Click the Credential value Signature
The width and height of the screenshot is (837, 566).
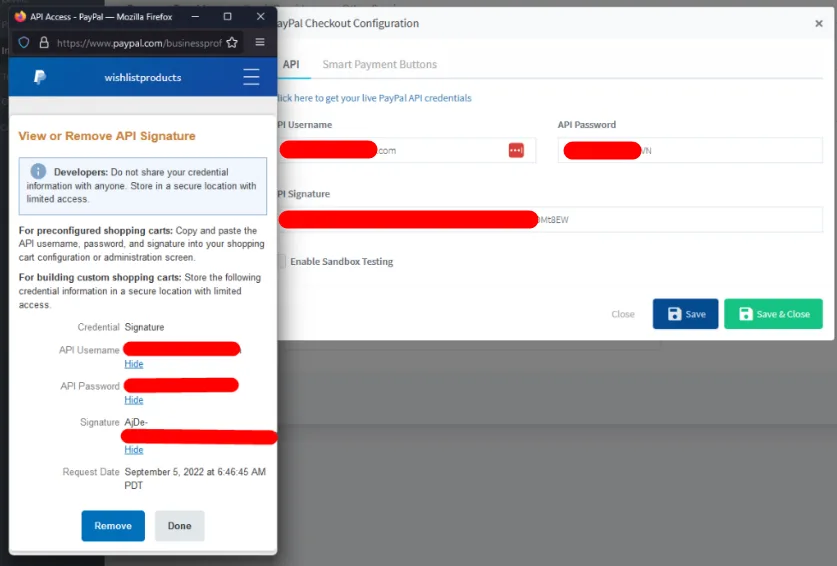coord(144,327)
